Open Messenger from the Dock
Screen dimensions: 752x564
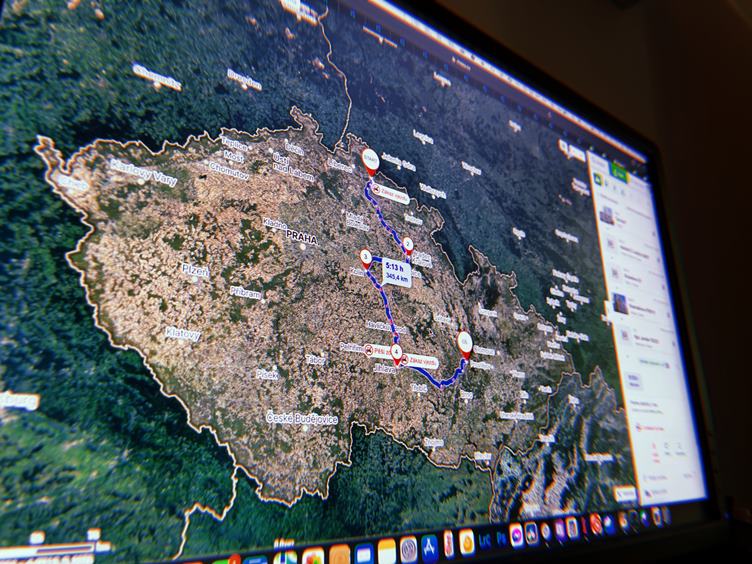pos(517,536)
